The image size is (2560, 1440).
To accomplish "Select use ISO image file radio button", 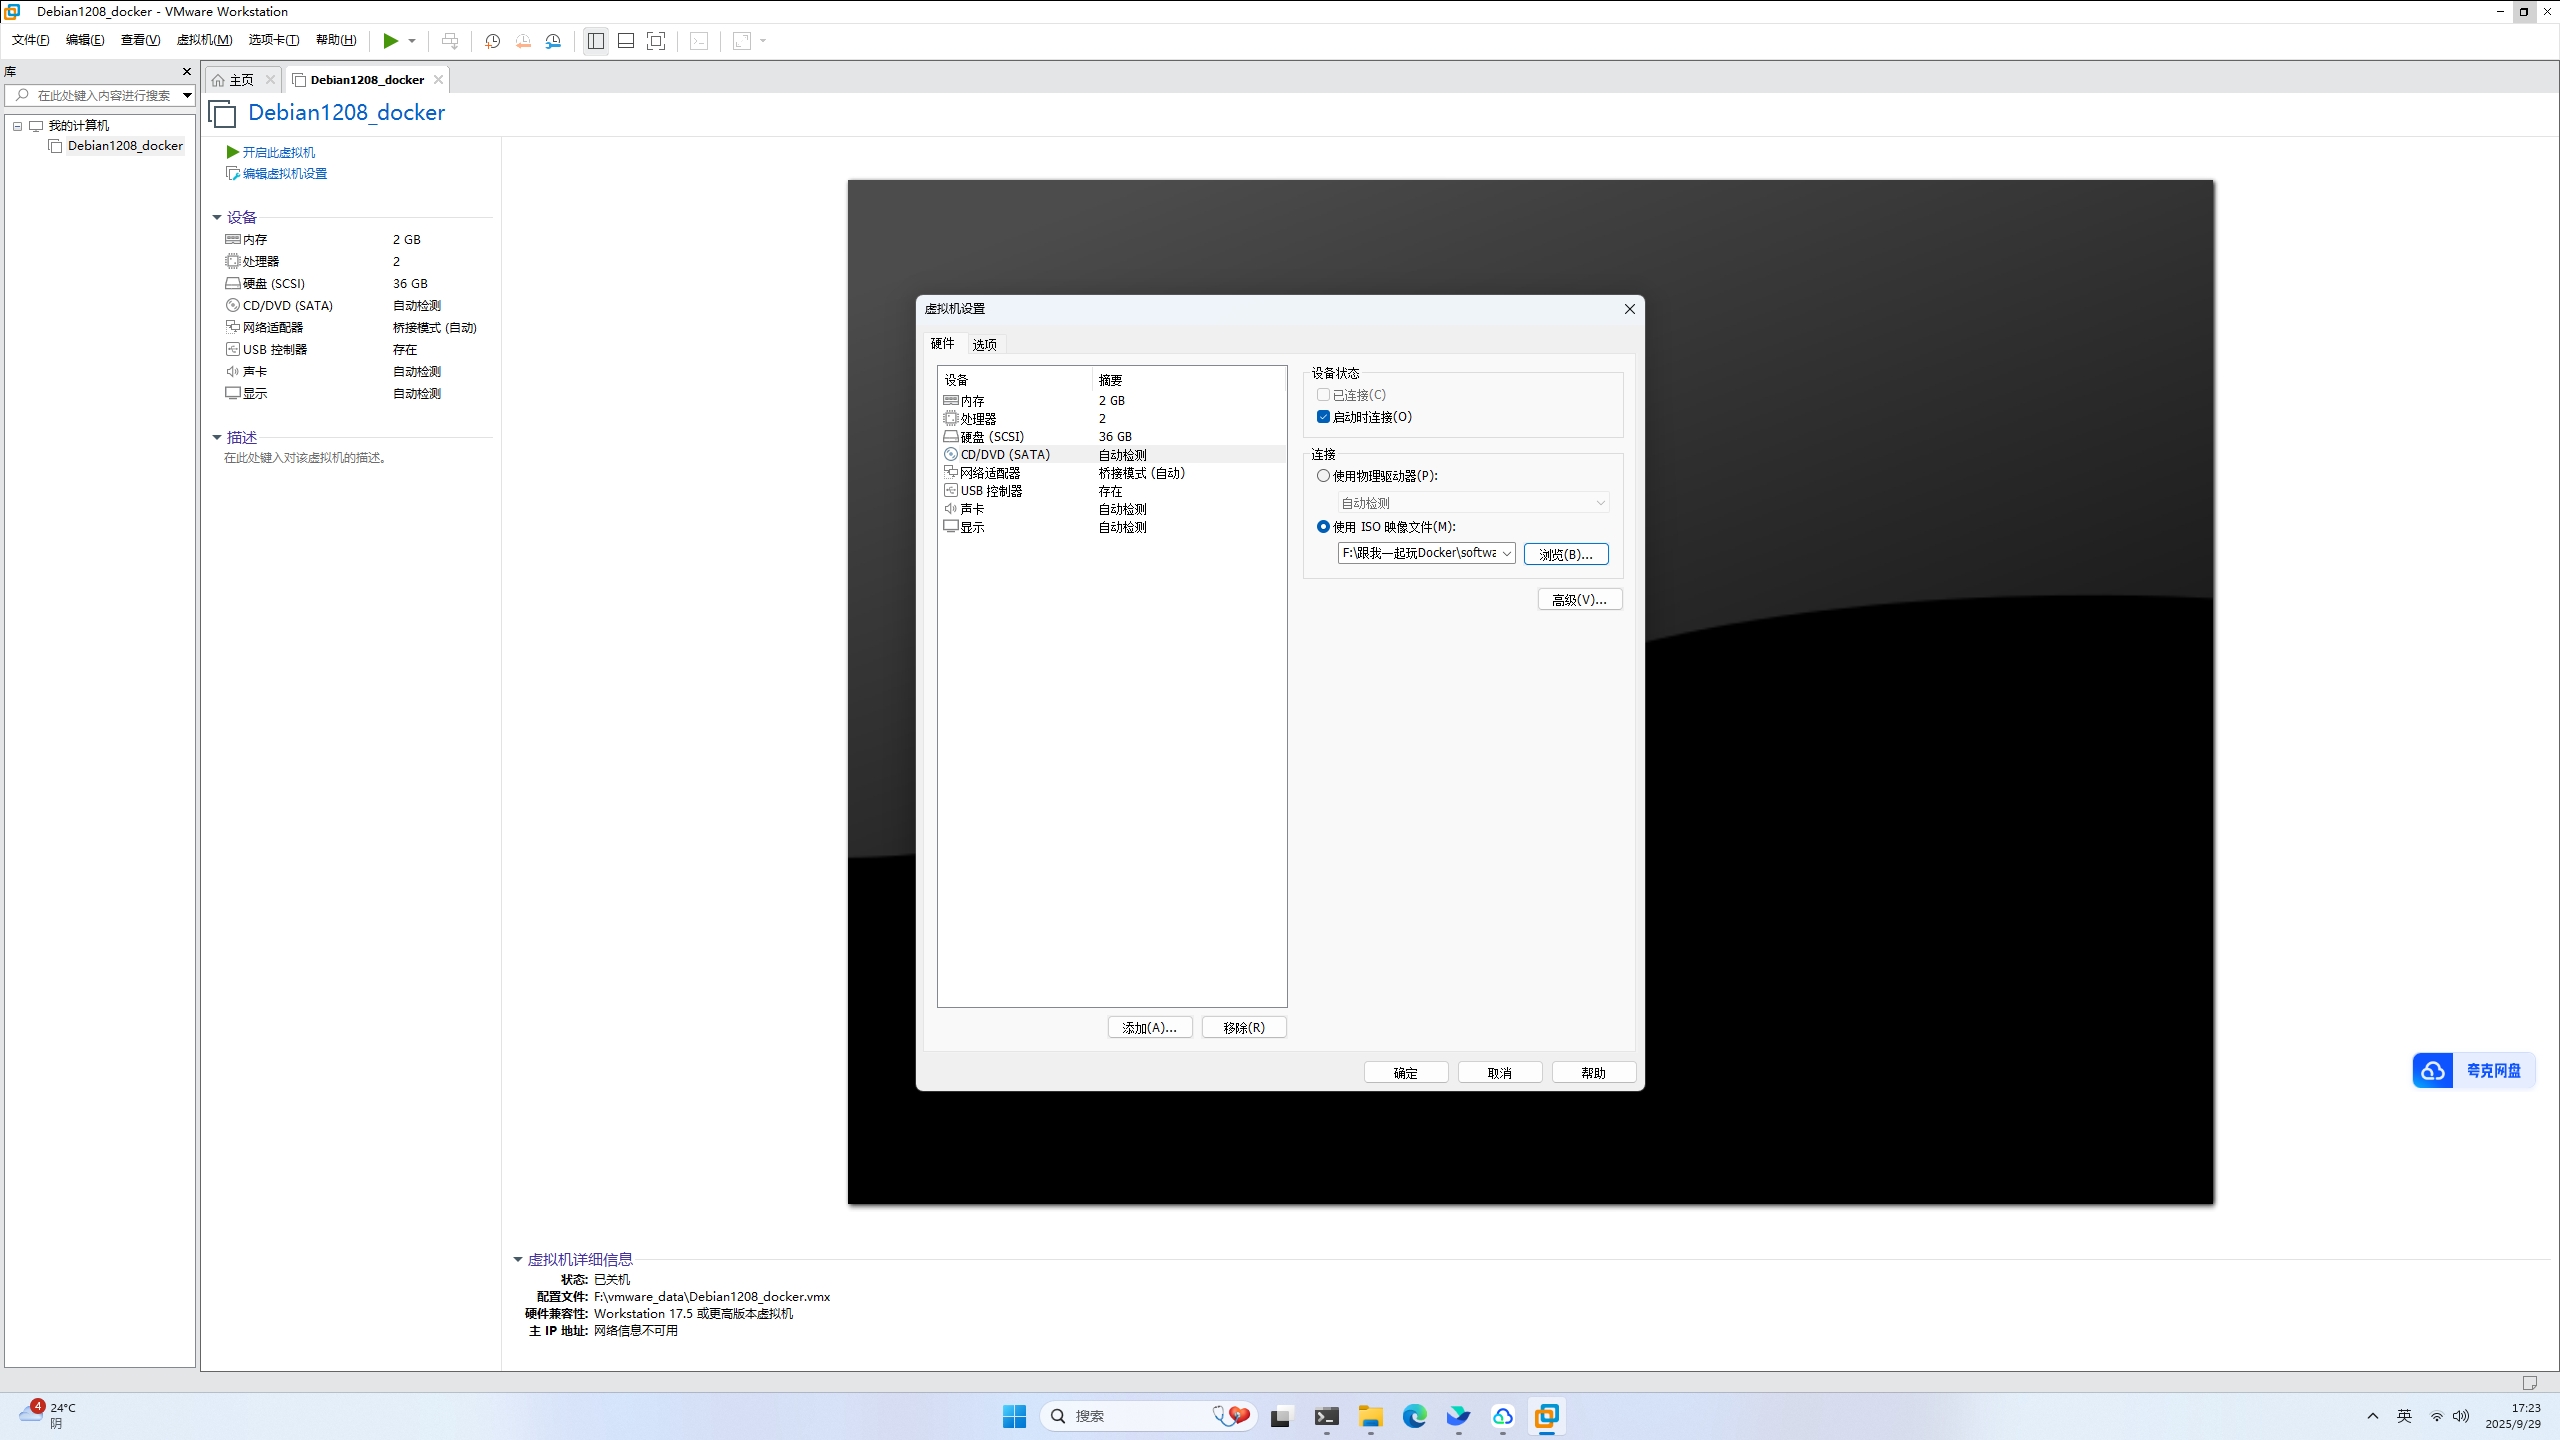I will (1323, 527).
